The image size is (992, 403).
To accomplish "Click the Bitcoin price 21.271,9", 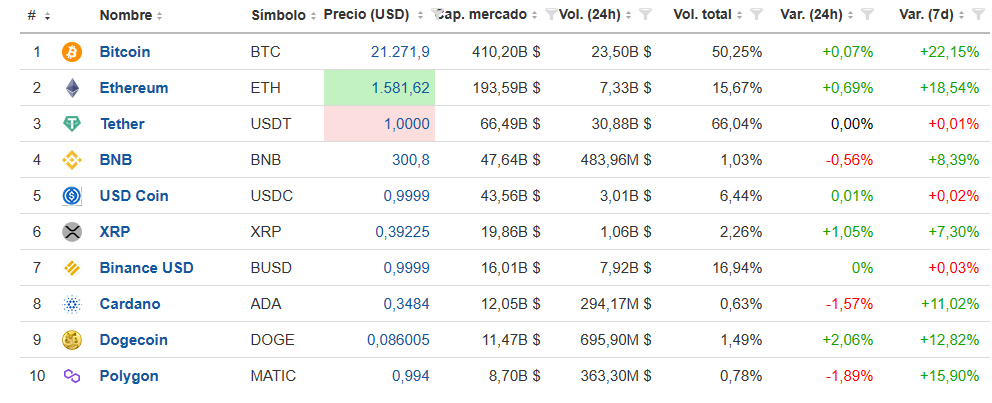I will tap(399, 52).
